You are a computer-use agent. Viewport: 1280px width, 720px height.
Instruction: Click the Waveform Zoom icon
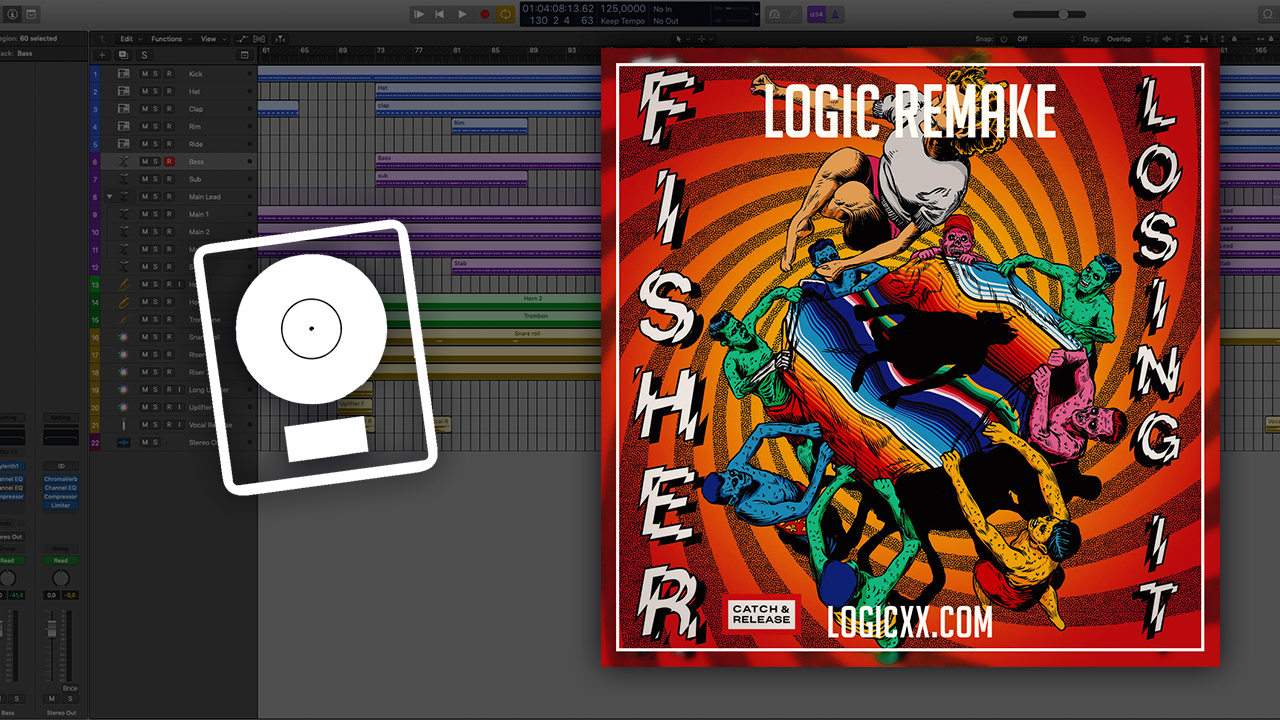coord(1167,39)
